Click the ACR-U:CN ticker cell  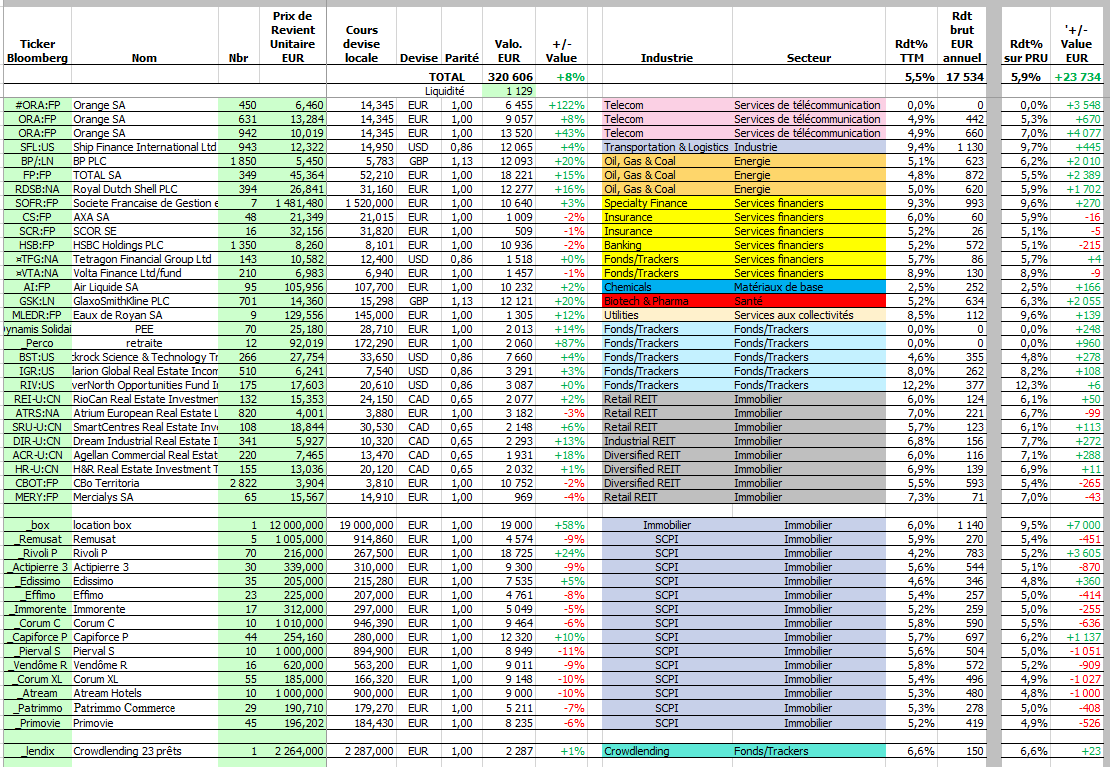click(x=38, y=455)
